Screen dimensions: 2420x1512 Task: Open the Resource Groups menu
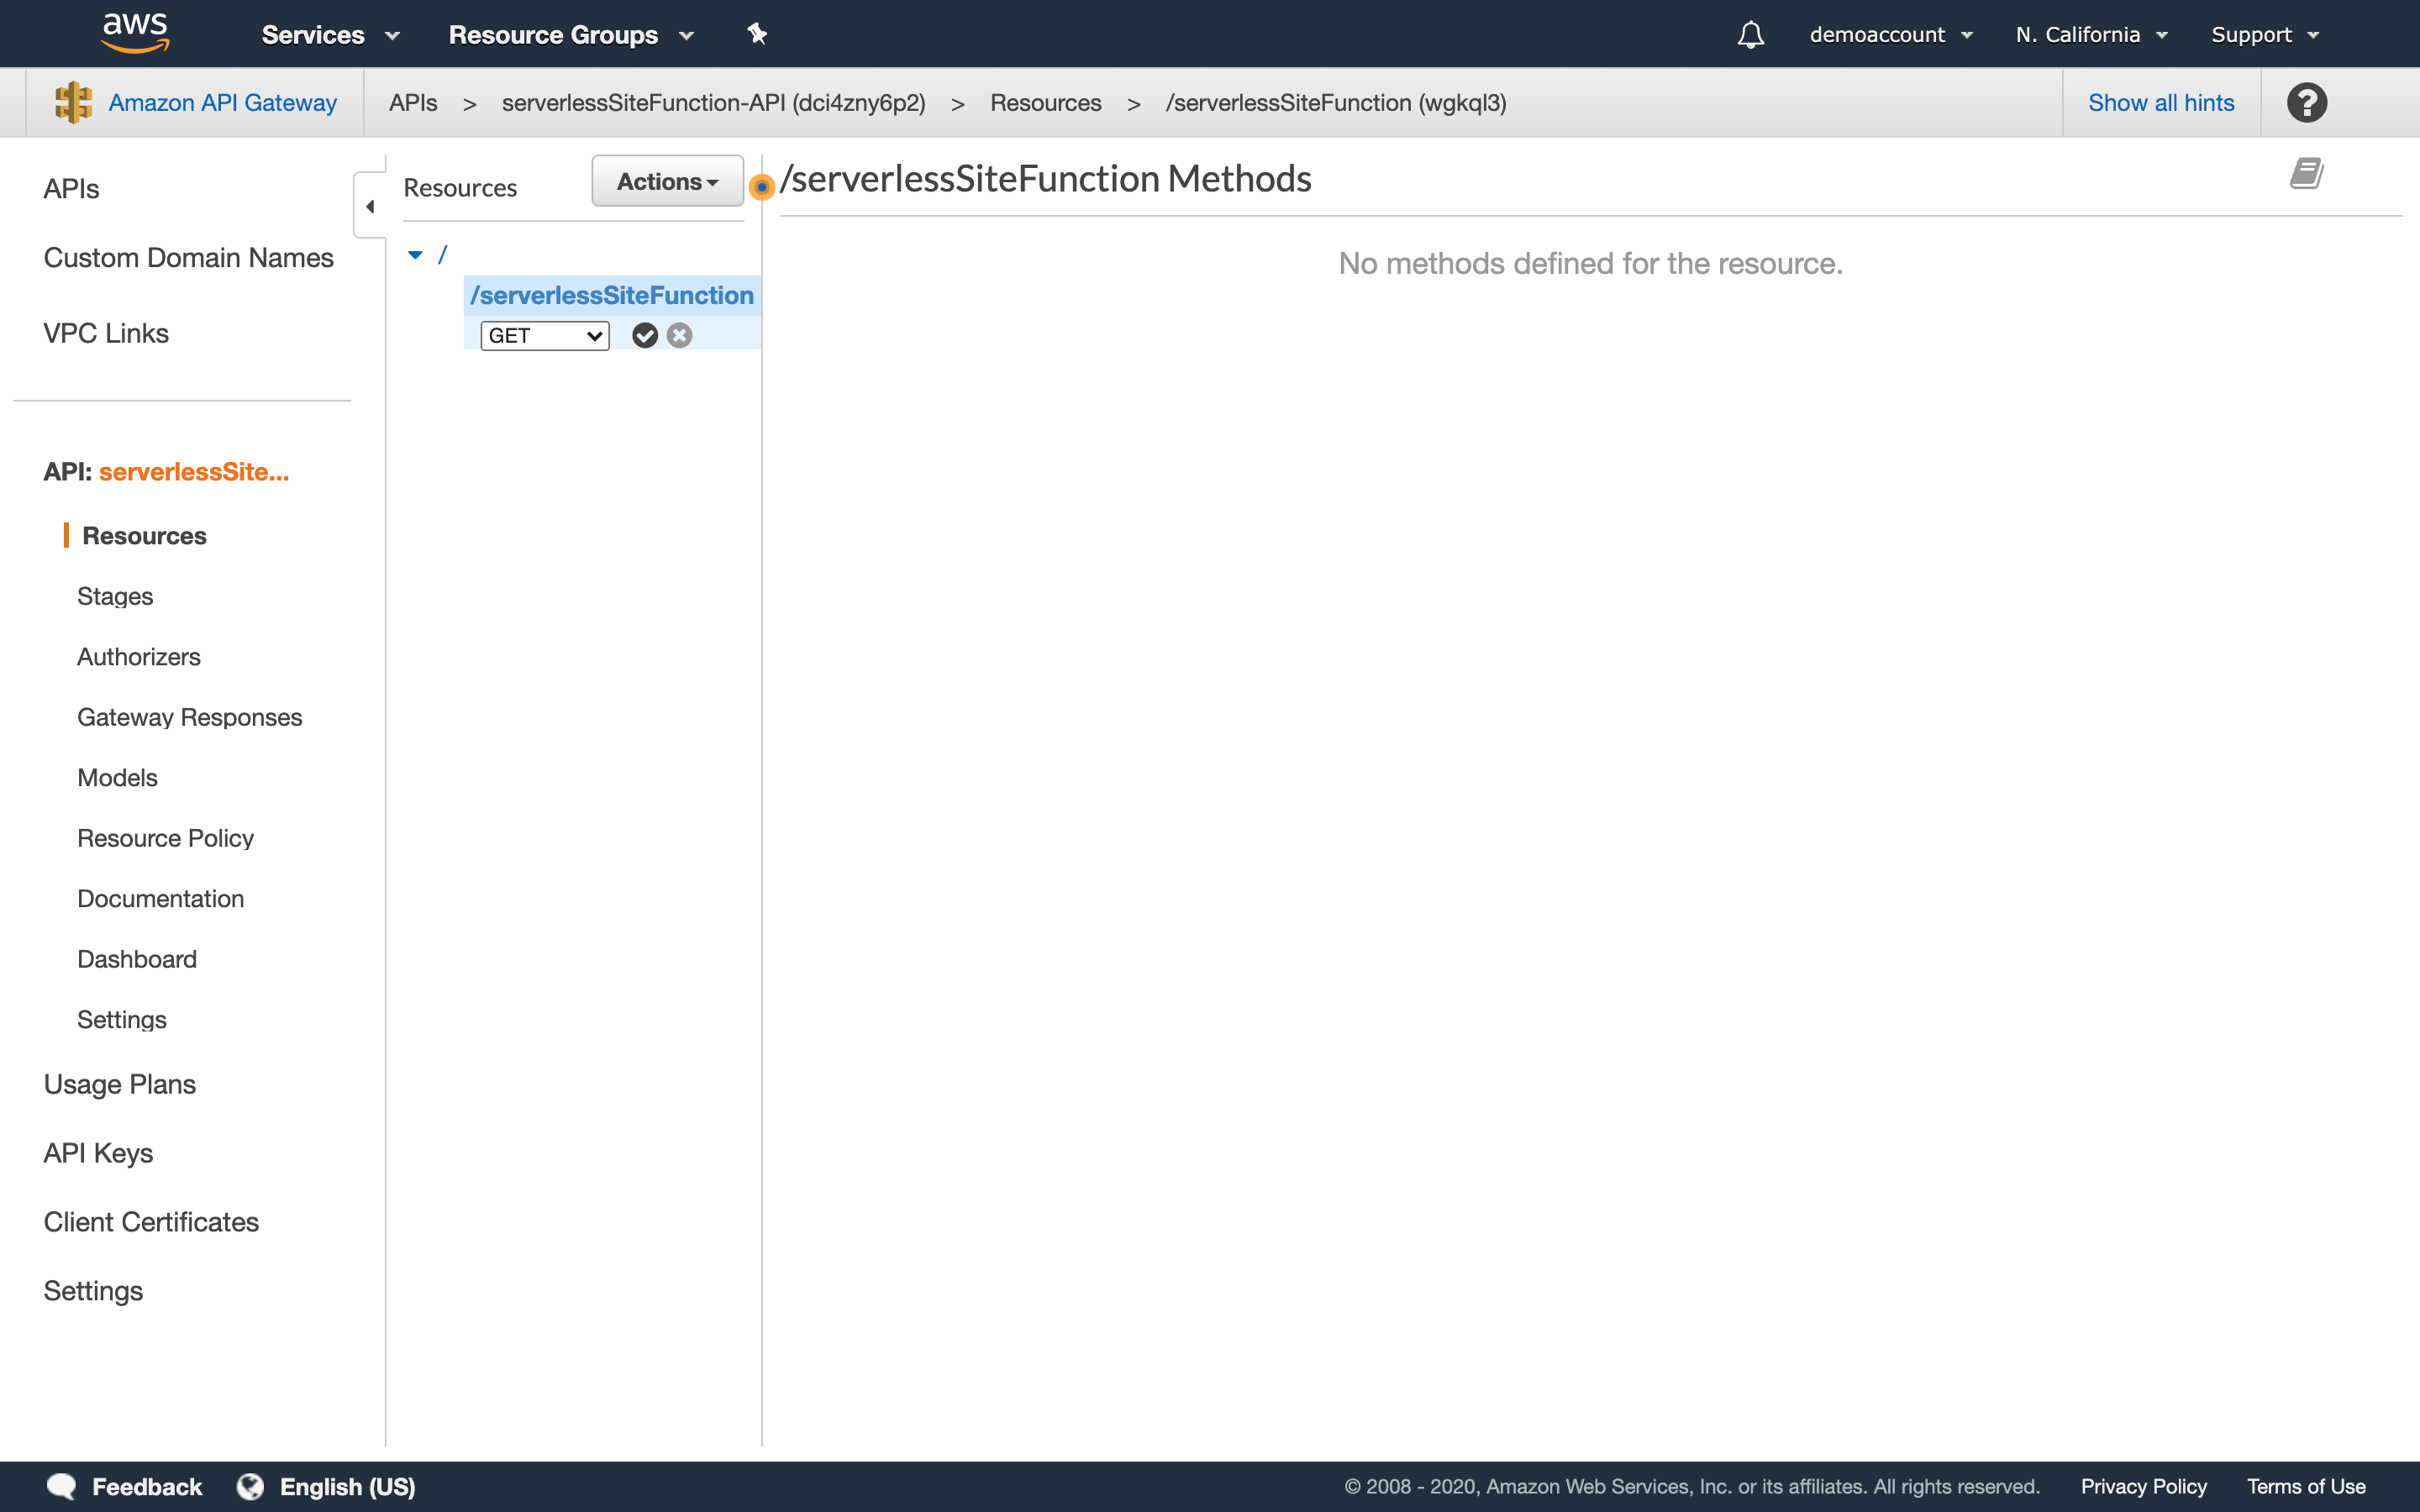pyautogui.click(x=571, y=35)
